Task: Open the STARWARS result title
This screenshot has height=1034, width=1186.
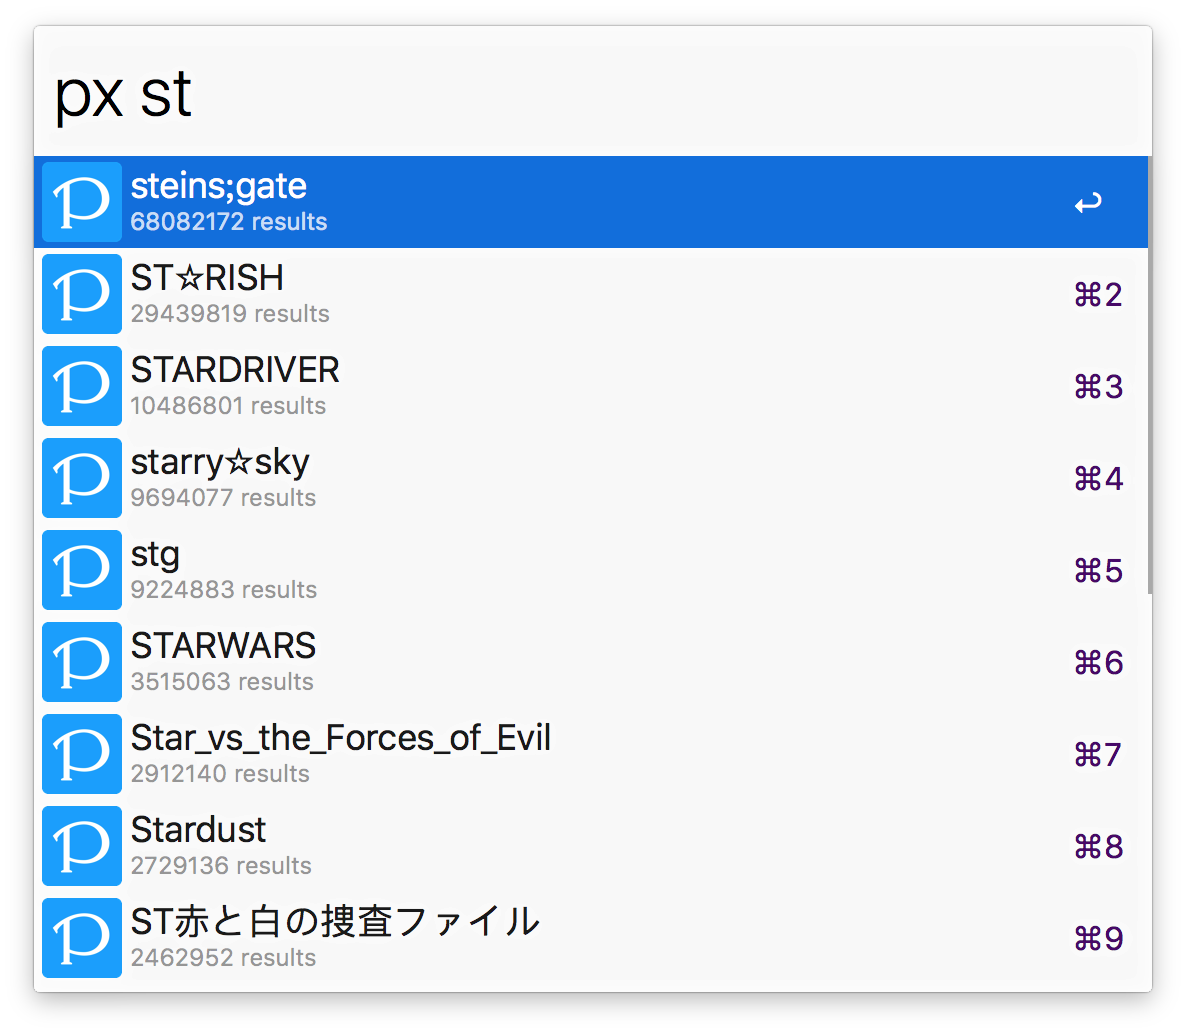Action: tap(223, 646)
